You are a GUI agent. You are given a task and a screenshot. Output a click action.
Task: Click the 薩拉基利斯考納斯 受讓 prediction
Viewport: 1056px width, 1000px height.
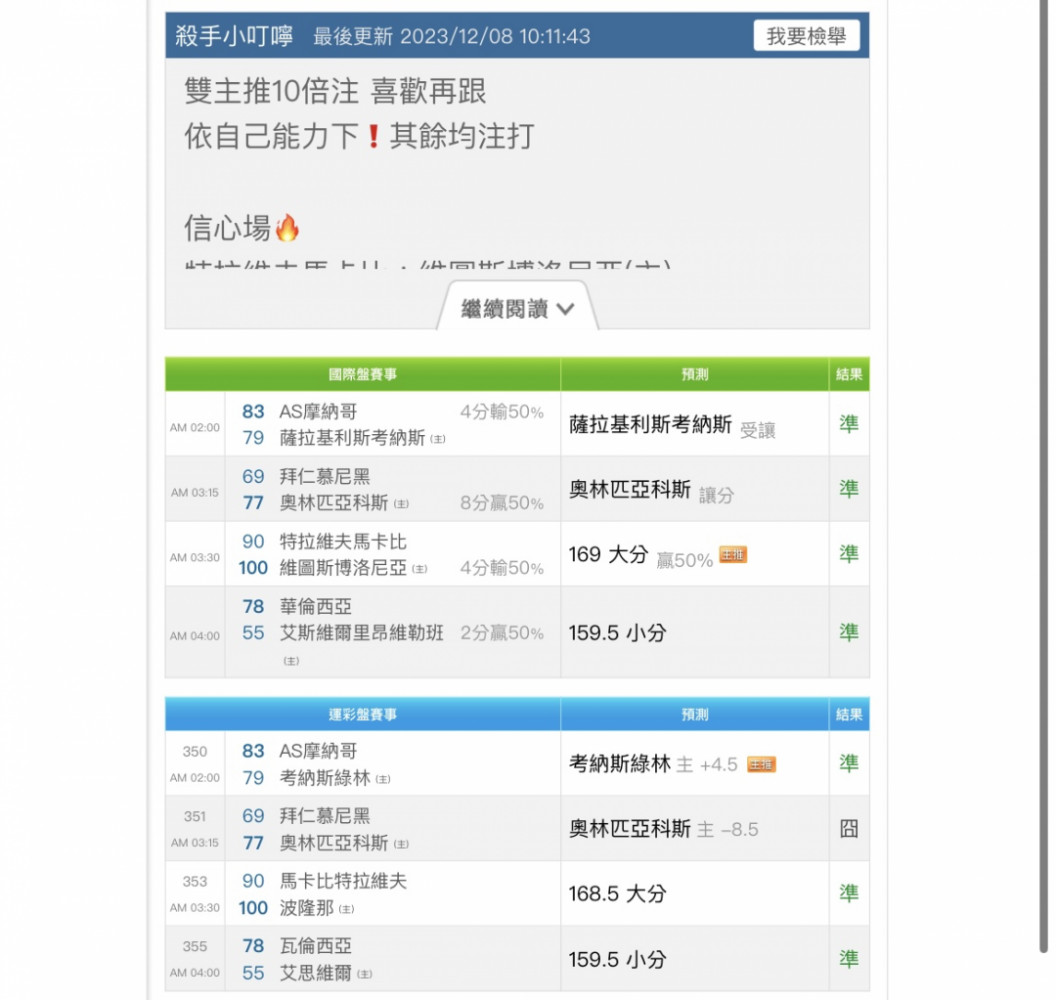coord(672,425)
